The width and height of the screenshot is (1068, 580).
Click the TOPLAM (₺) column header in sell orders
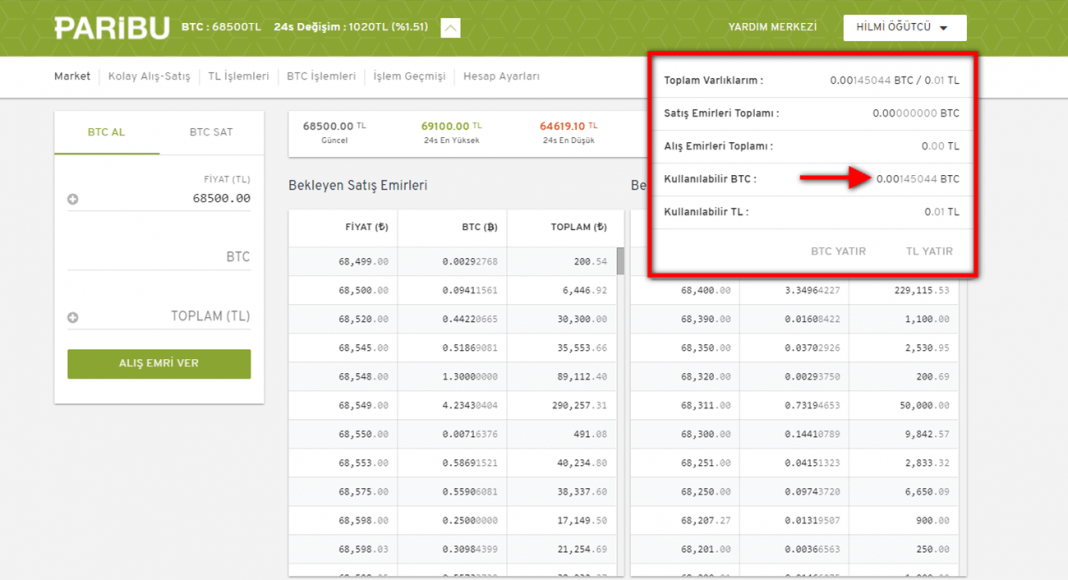point(579,227)
